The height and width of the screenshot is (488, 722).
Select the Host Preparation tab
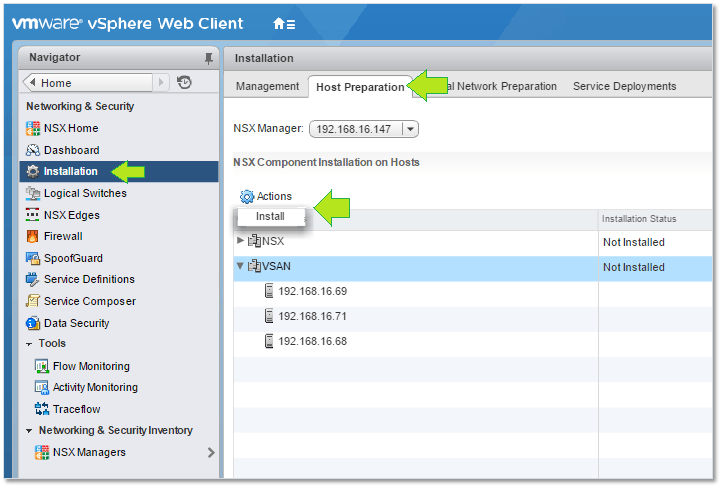click(360, 87)
